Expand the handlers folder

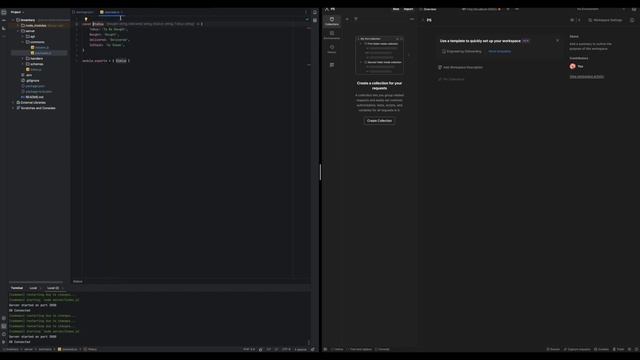point(23,58)
